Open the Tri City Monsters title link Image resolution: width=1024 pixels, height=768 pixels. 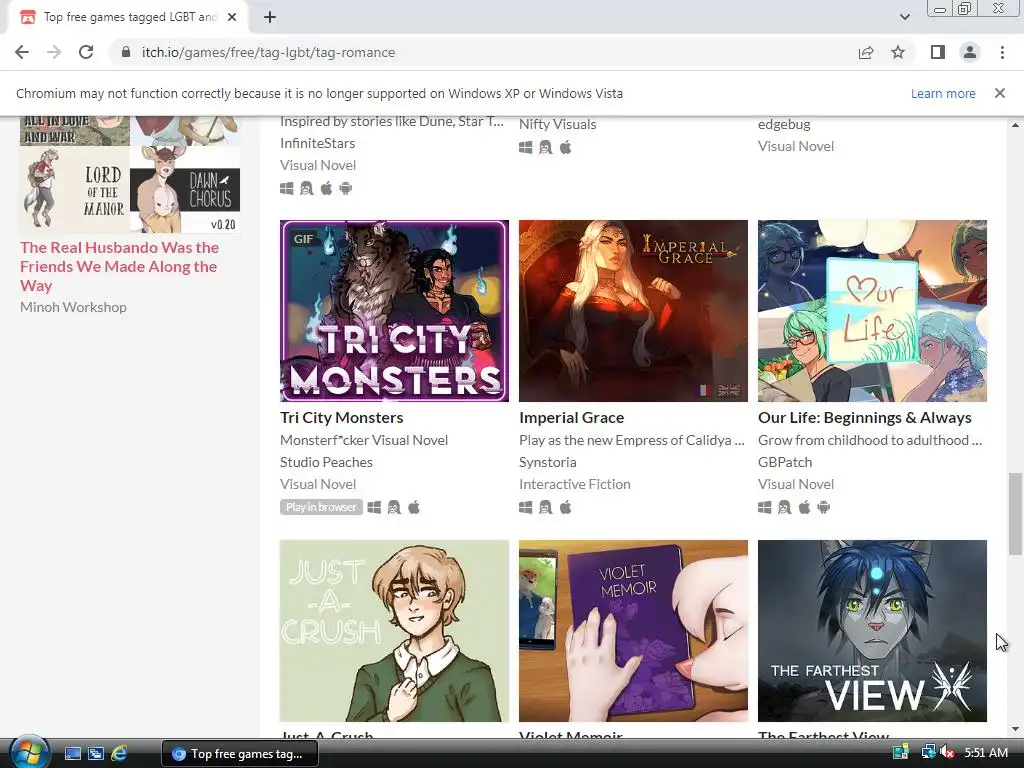(x=342, y=417)
